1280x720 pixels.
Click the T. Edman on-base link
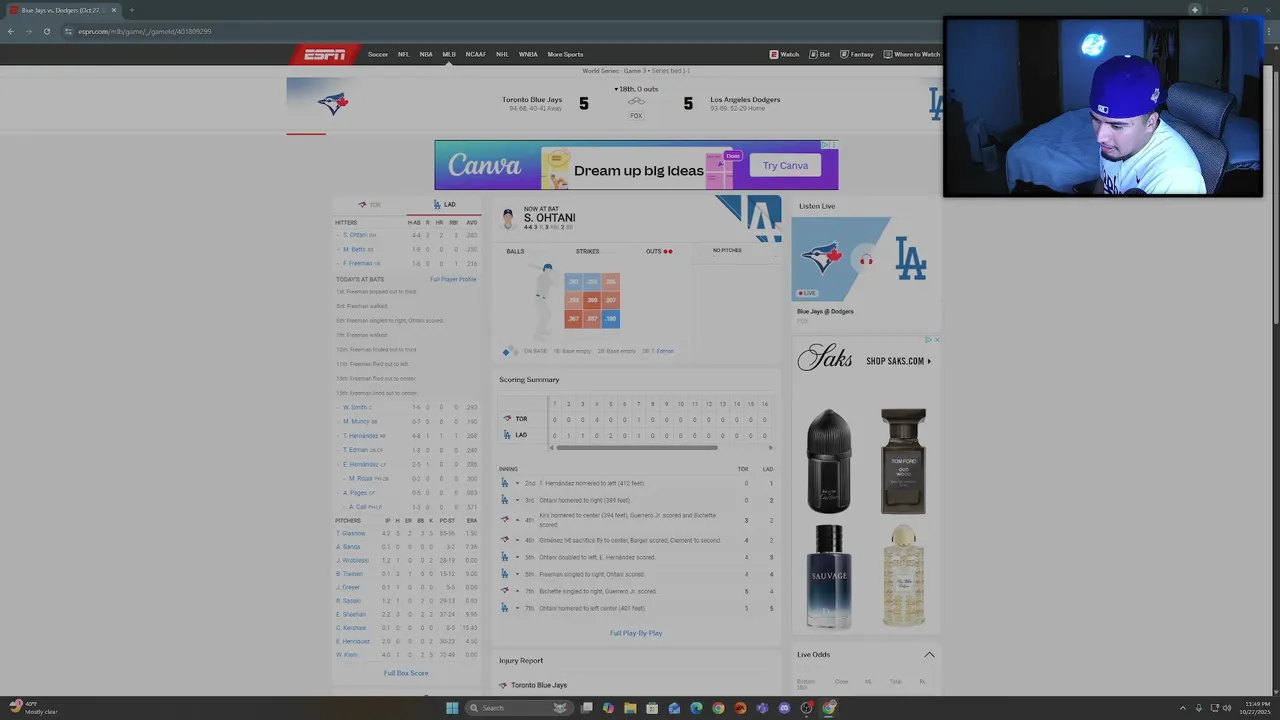coord(662,351)
